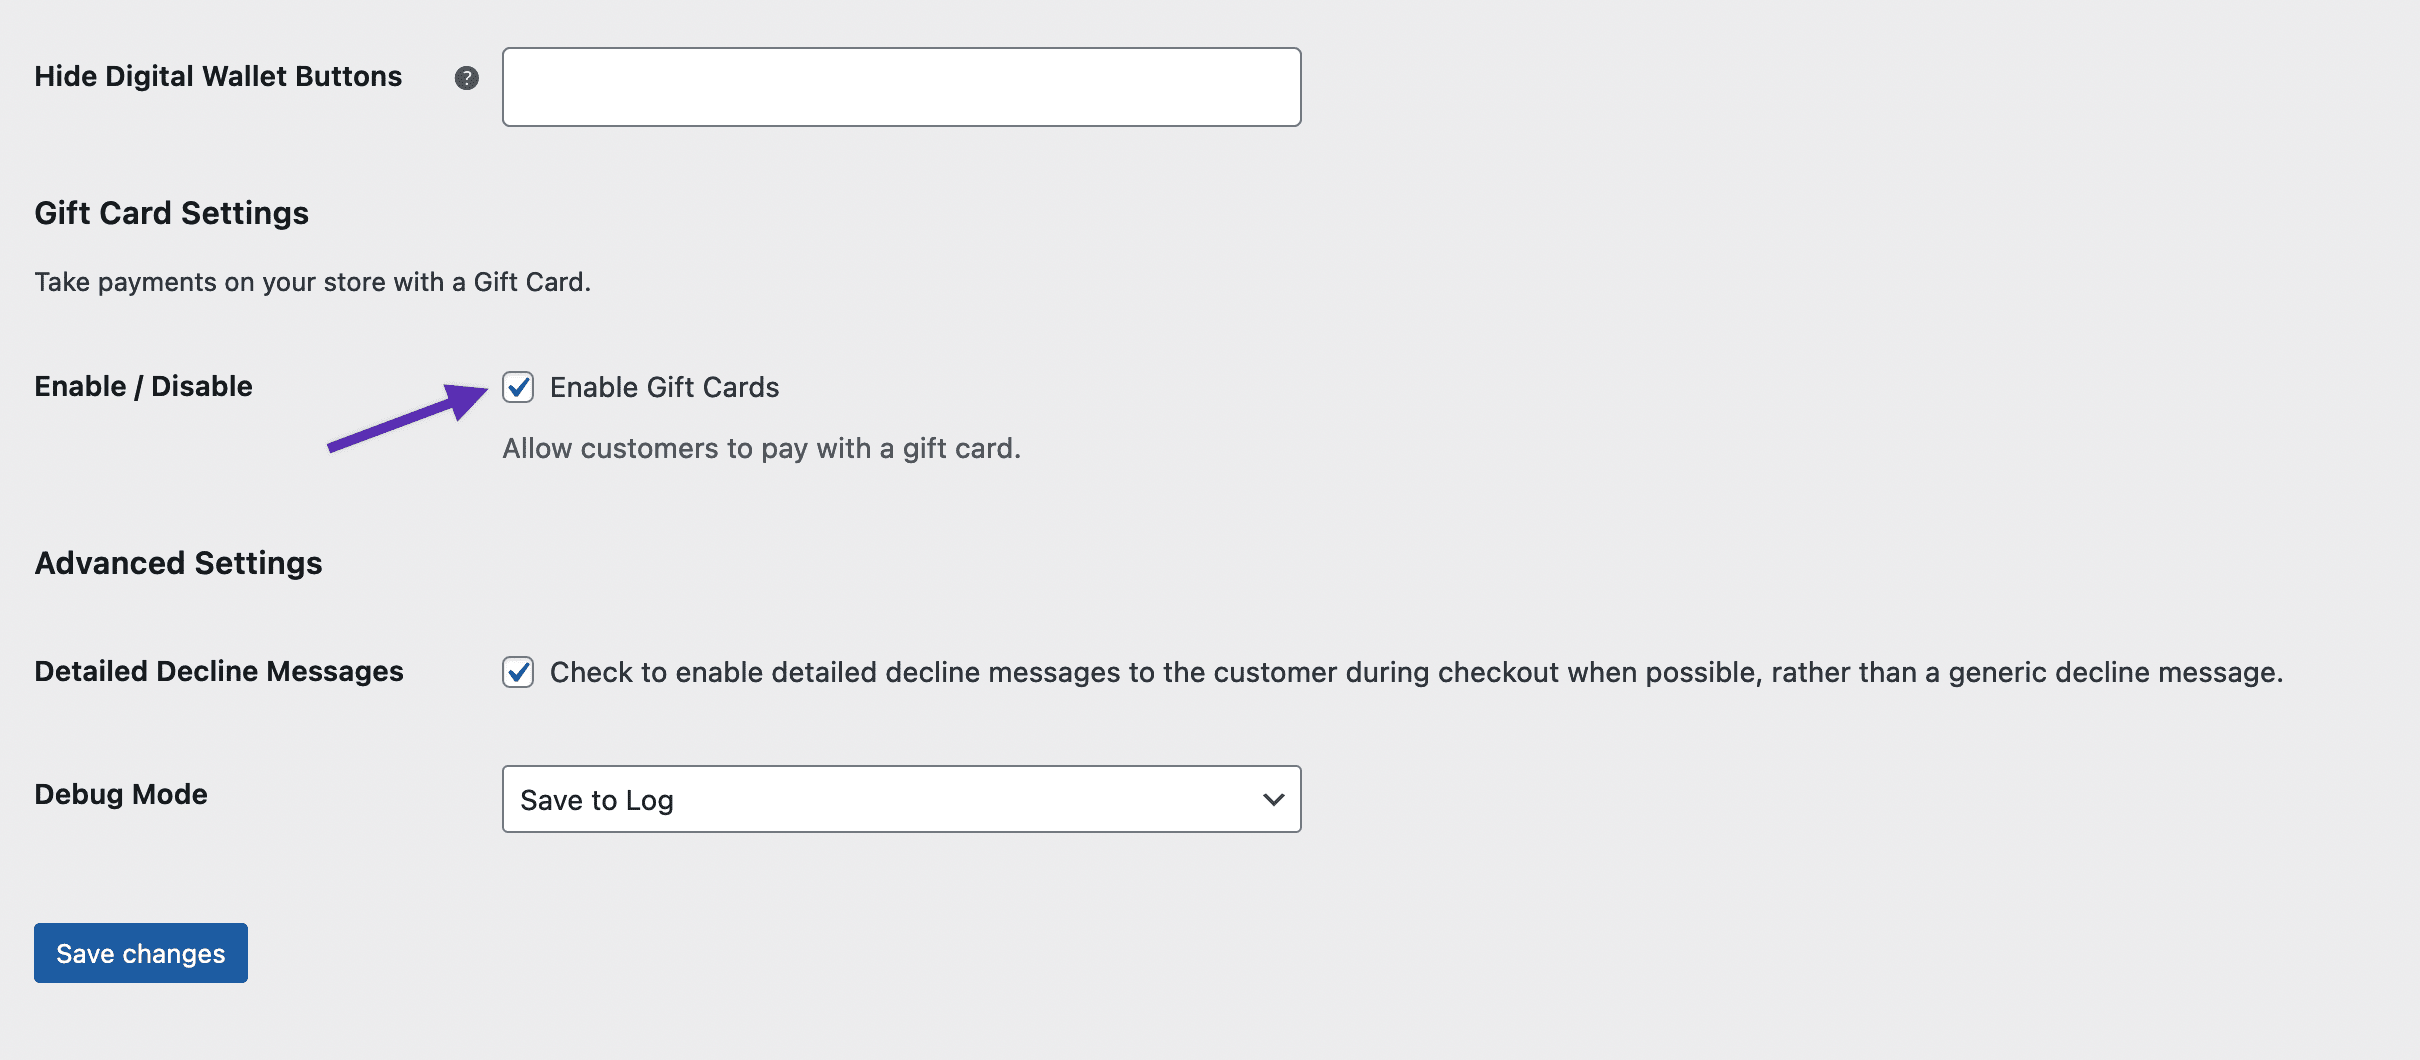Click the Detailed Decline Messages row label

(x=219, y=671)
